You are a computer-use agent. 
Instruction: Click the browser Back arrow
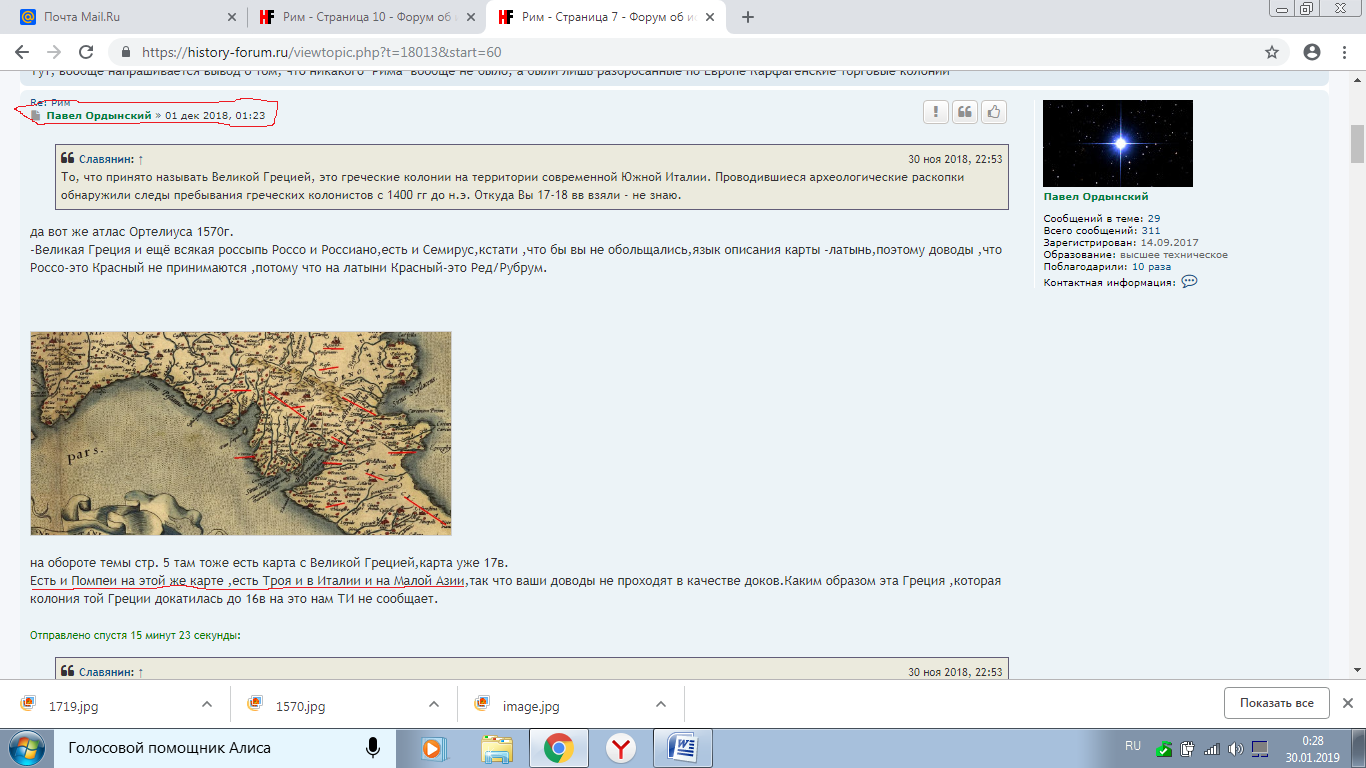point(22,52)
